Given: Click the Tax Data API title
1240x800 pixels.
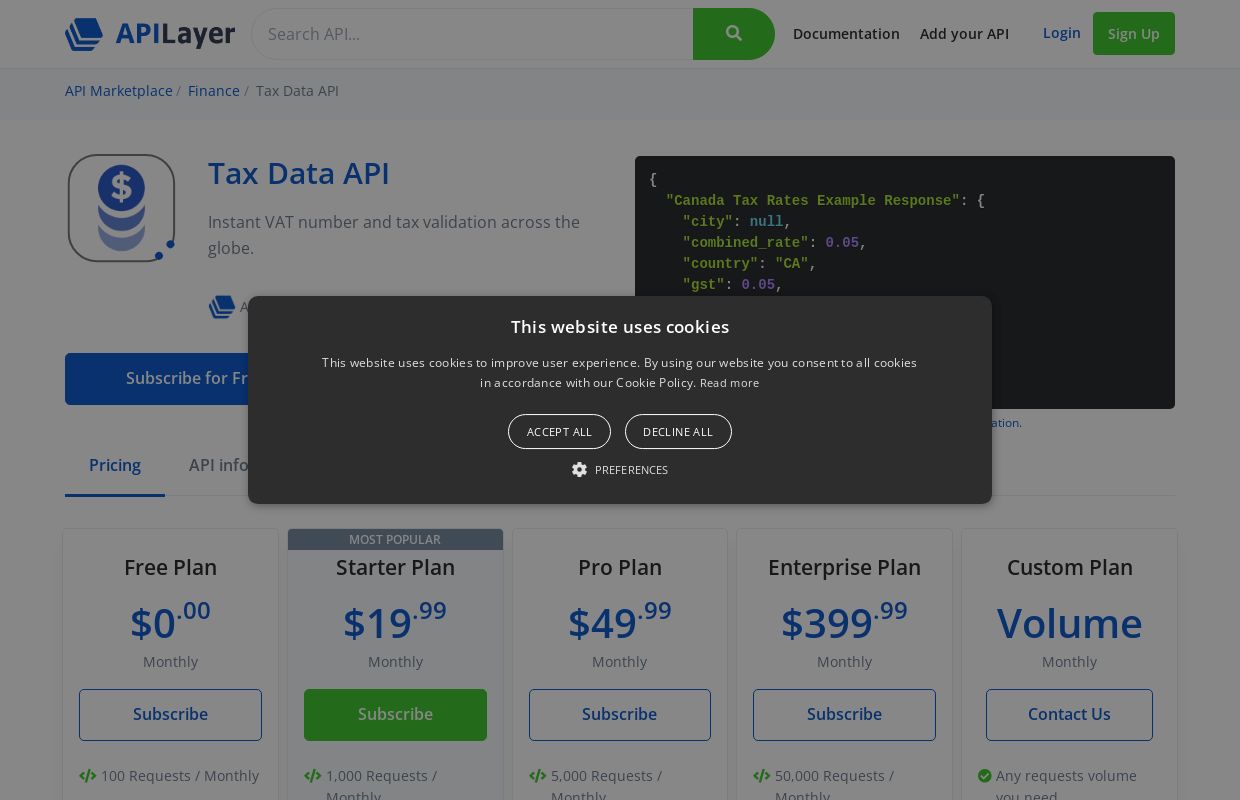Looking at the screenshot, I should pos(299,173).
